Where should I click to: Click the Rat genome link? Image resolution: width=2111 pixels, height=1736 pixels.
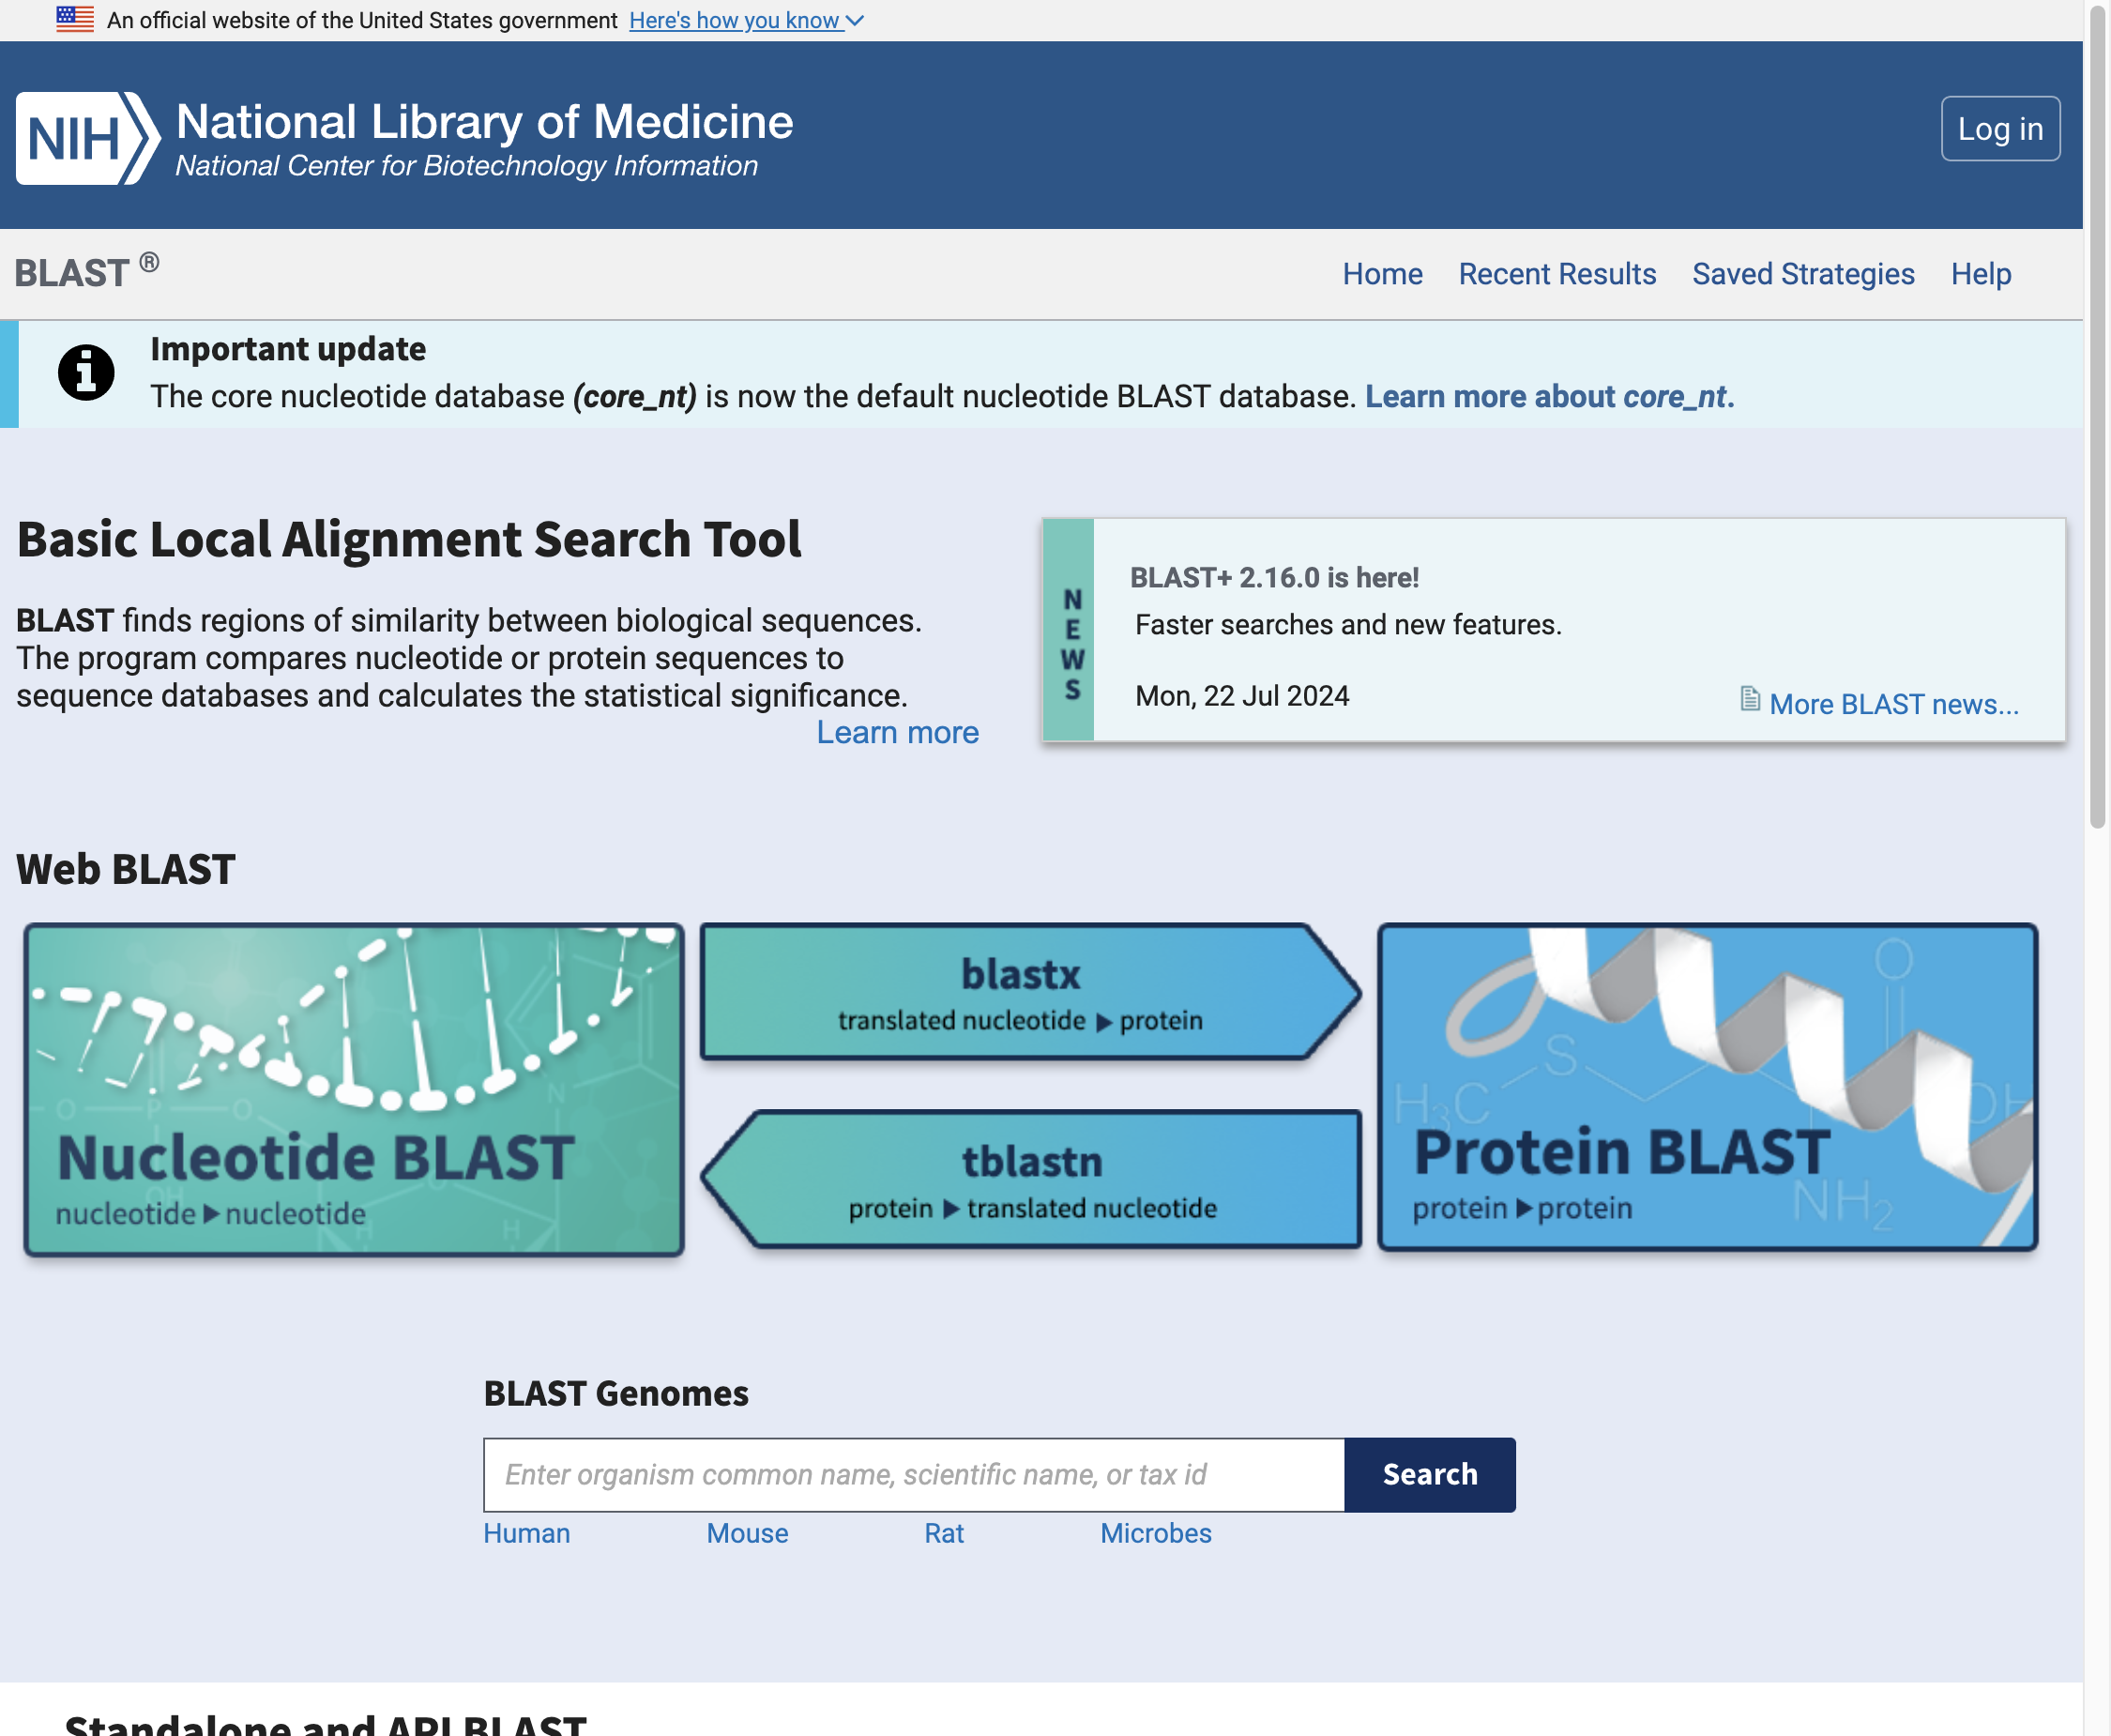tap(944, 1533)
